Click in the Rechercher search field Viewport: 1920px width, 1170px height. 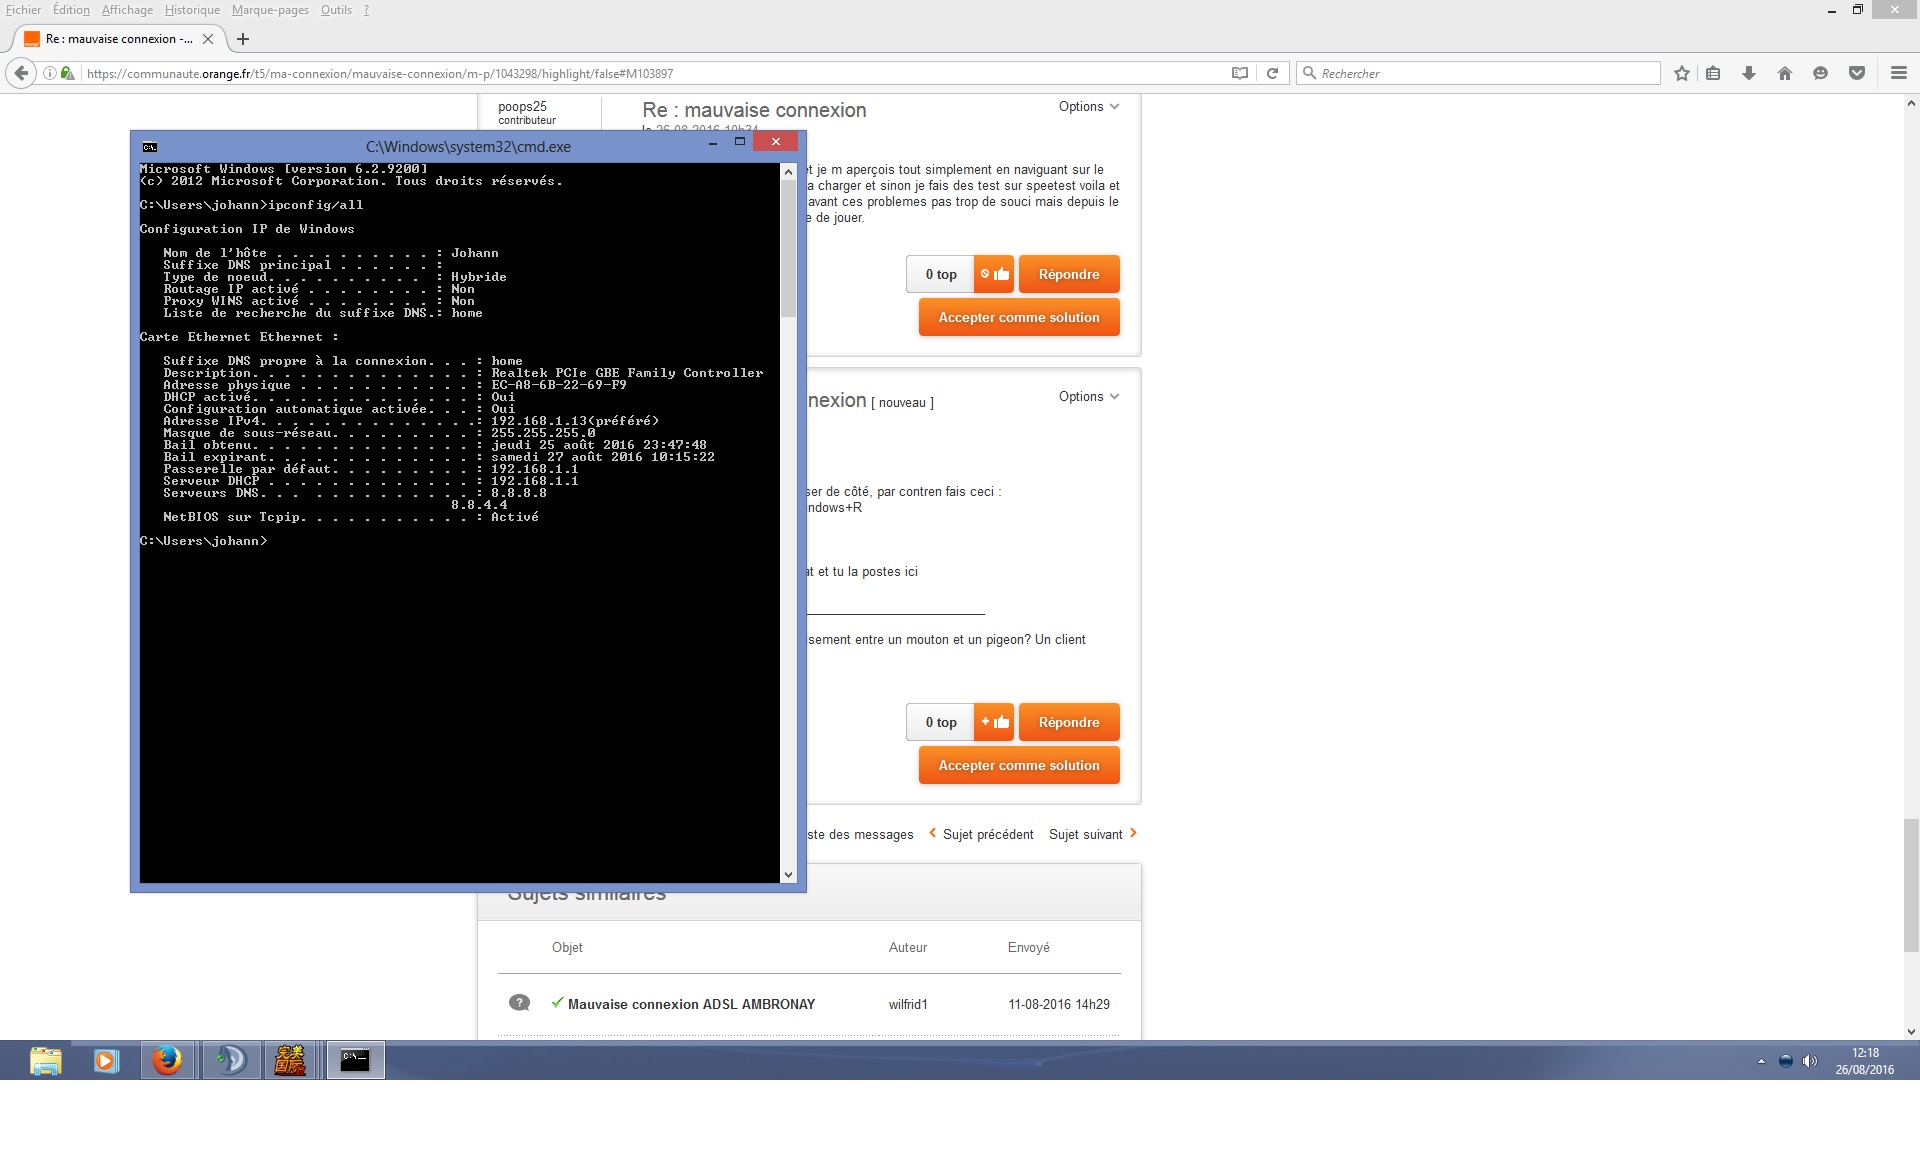point(1480,73)
